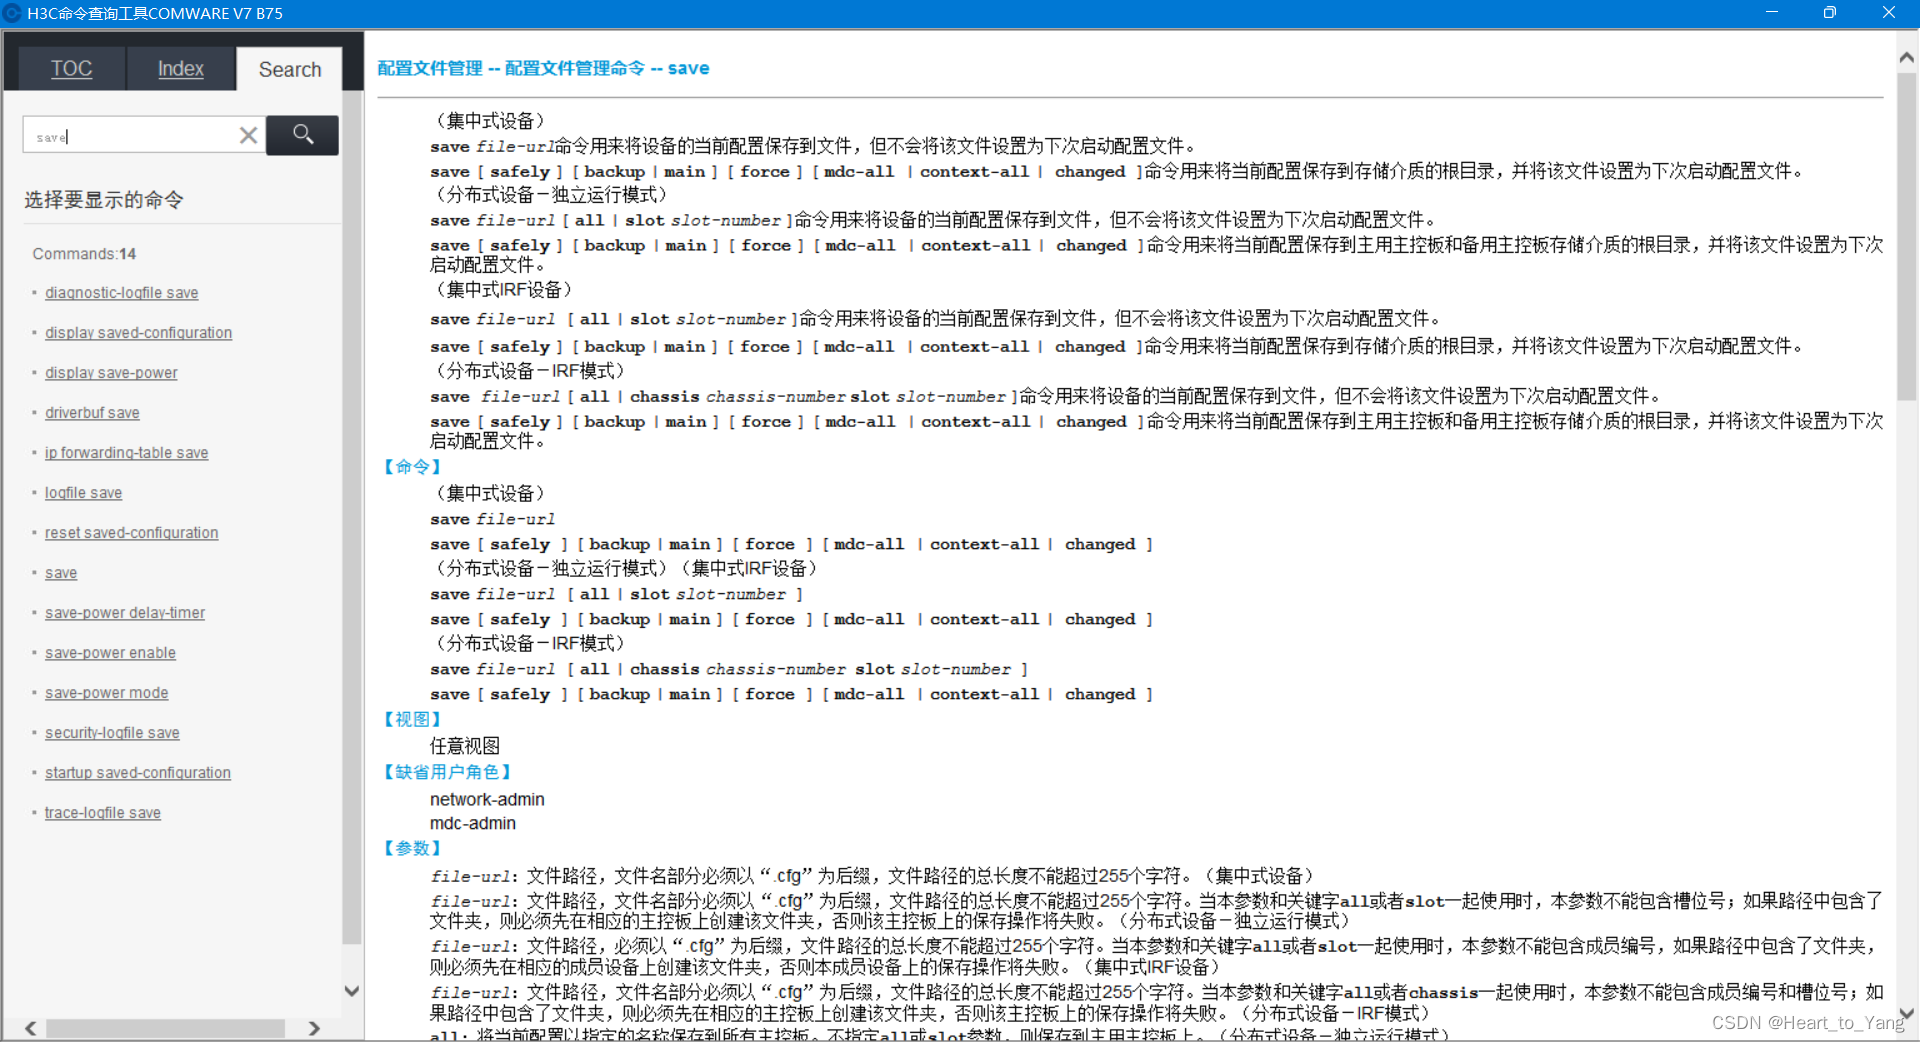Switch to the TOC tab

(x=71, y=69)
